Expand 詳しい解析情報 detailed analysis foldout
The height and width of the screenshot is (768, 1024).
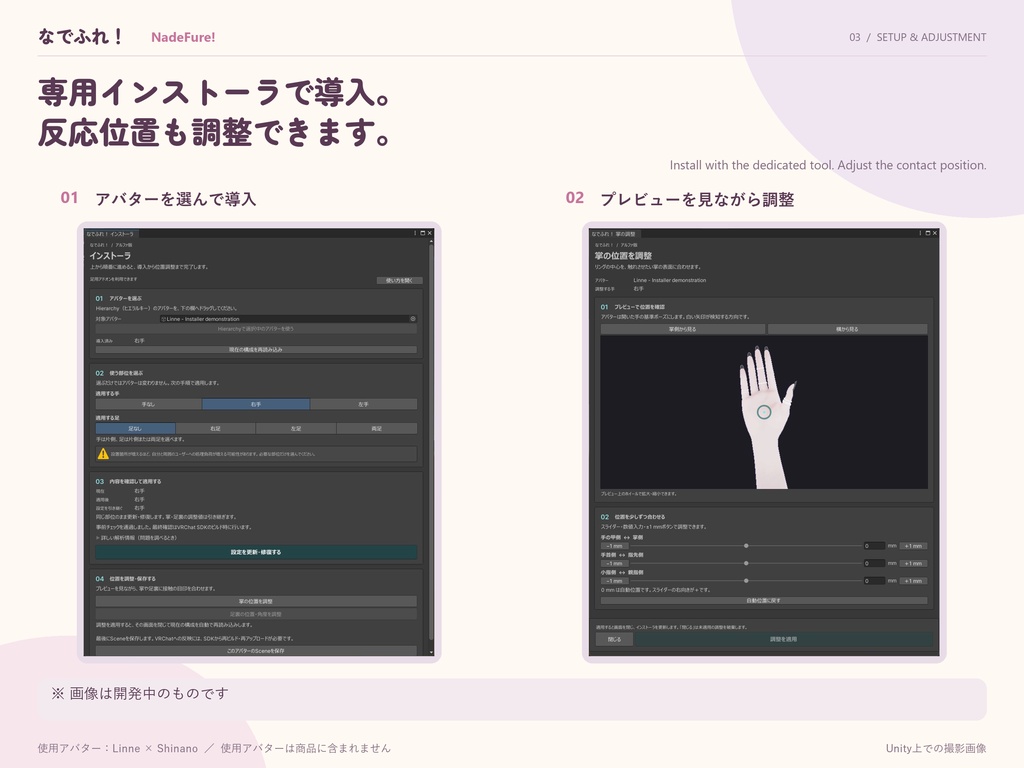[x=136, y=537]
